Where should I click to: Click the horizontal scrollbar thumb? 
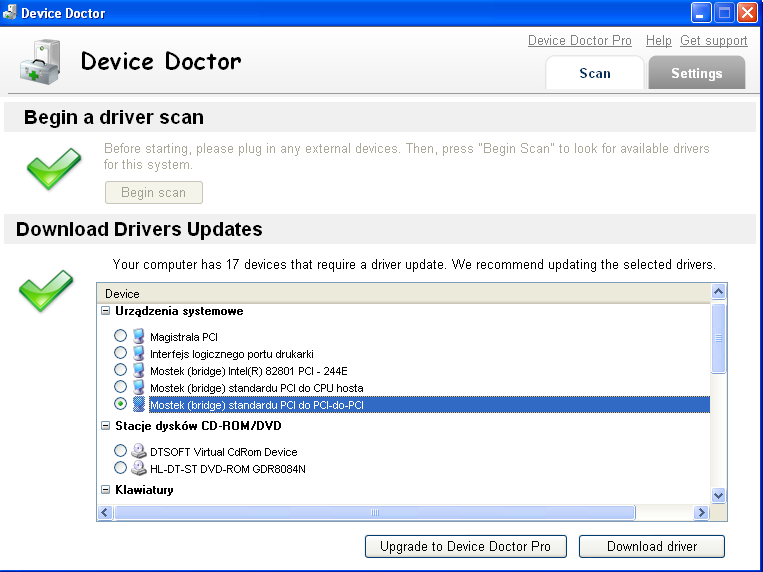375,512
